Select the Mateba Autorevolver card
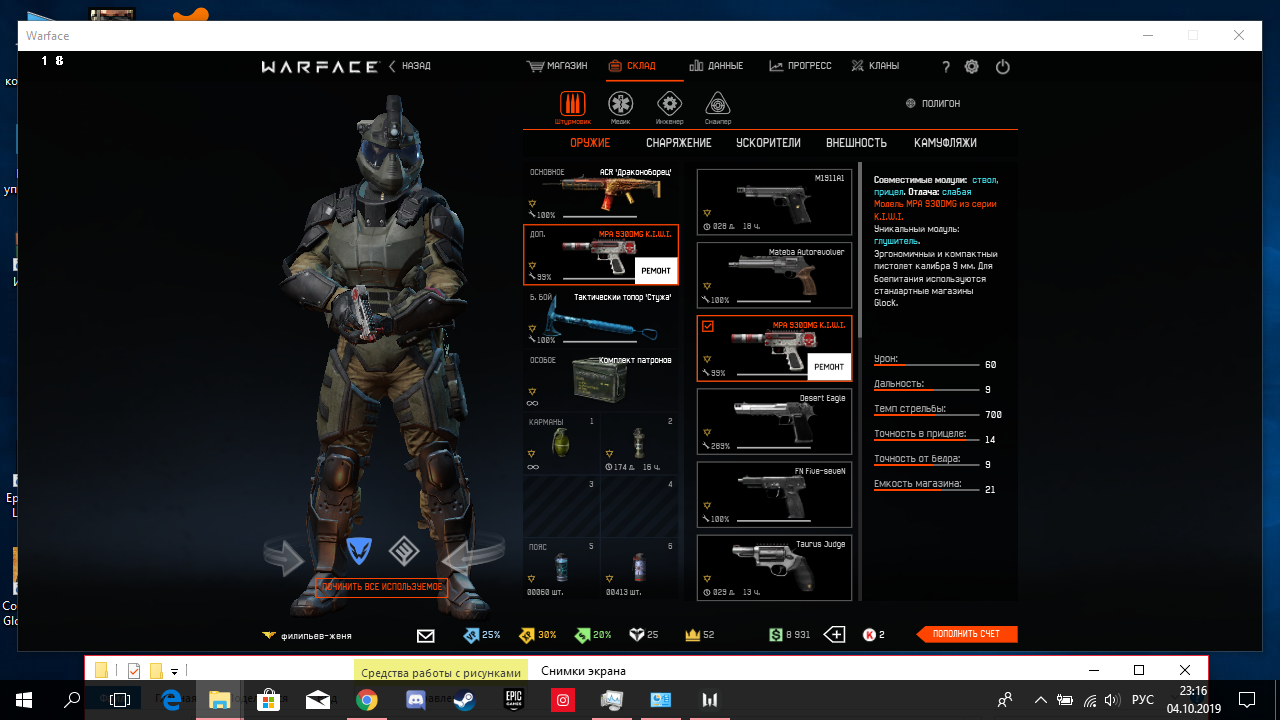The height and width of the screenshot is (720, 1280). click(774, 275)
